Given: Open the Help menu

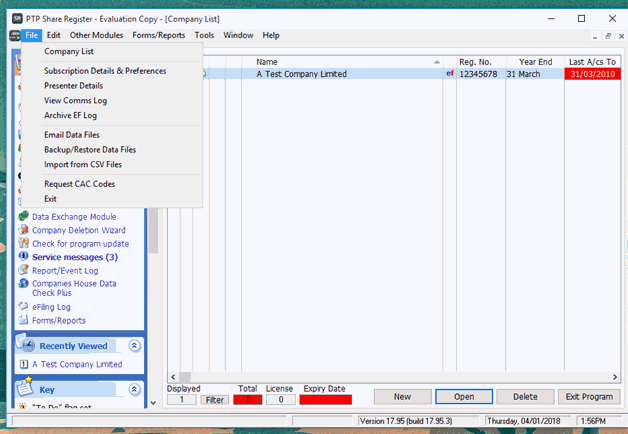Looking at the screenshot, I should (271, 35).
